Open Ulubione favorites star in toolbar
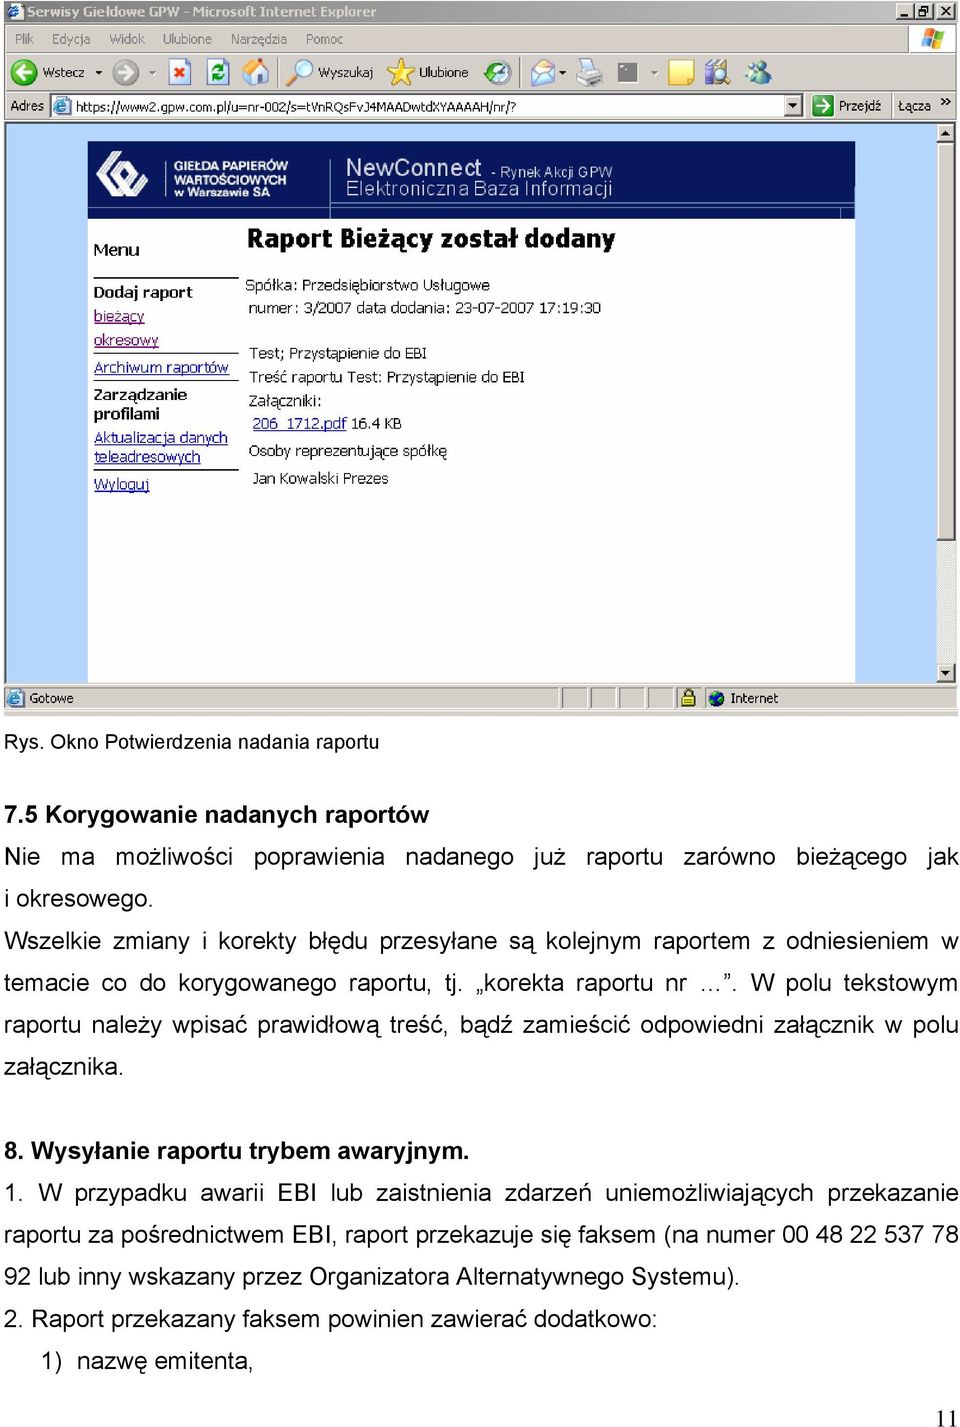The image size is (960, 1427). click(x=400, y=72)
